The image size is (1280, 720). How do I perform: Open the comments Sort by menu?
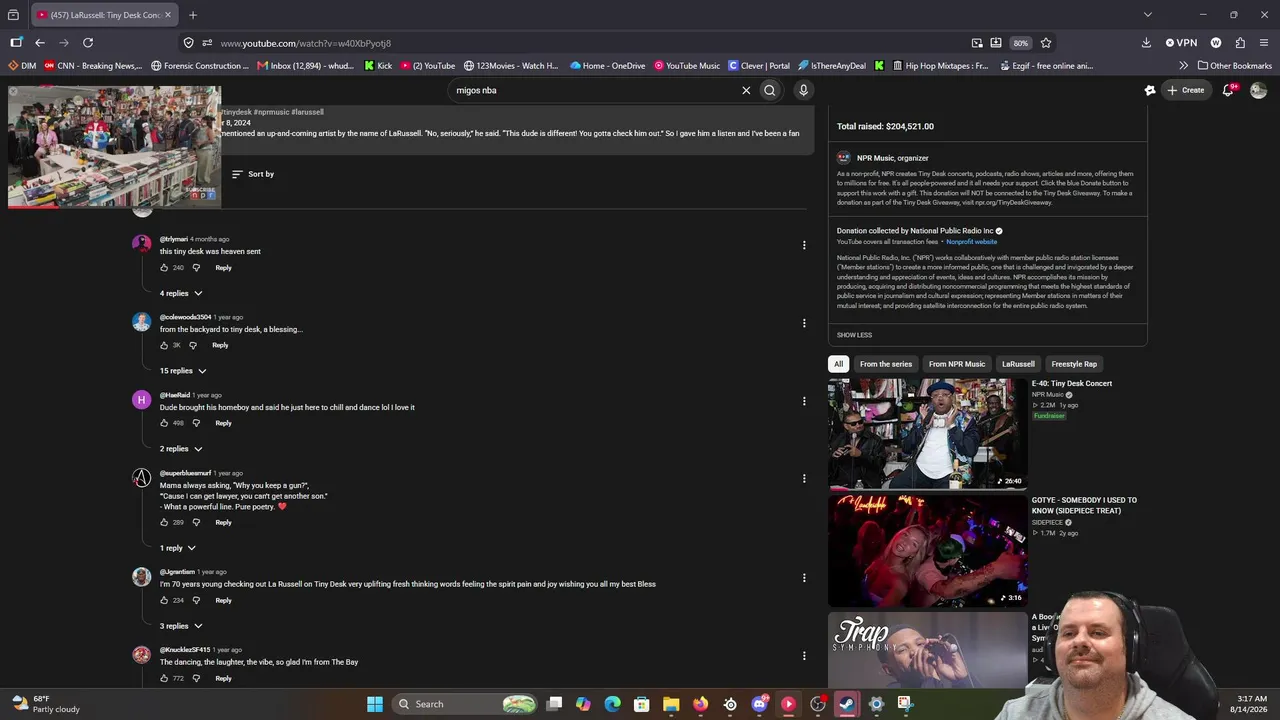click(253, 174)
